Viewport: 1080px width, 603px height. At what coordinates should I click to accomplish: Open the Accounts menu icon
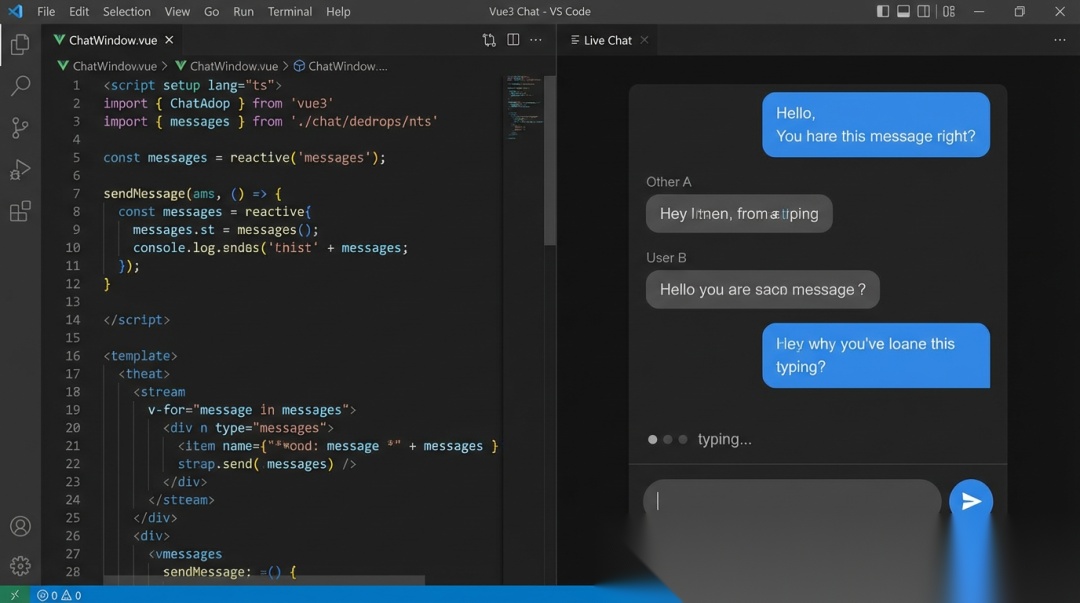click(20, 526)
